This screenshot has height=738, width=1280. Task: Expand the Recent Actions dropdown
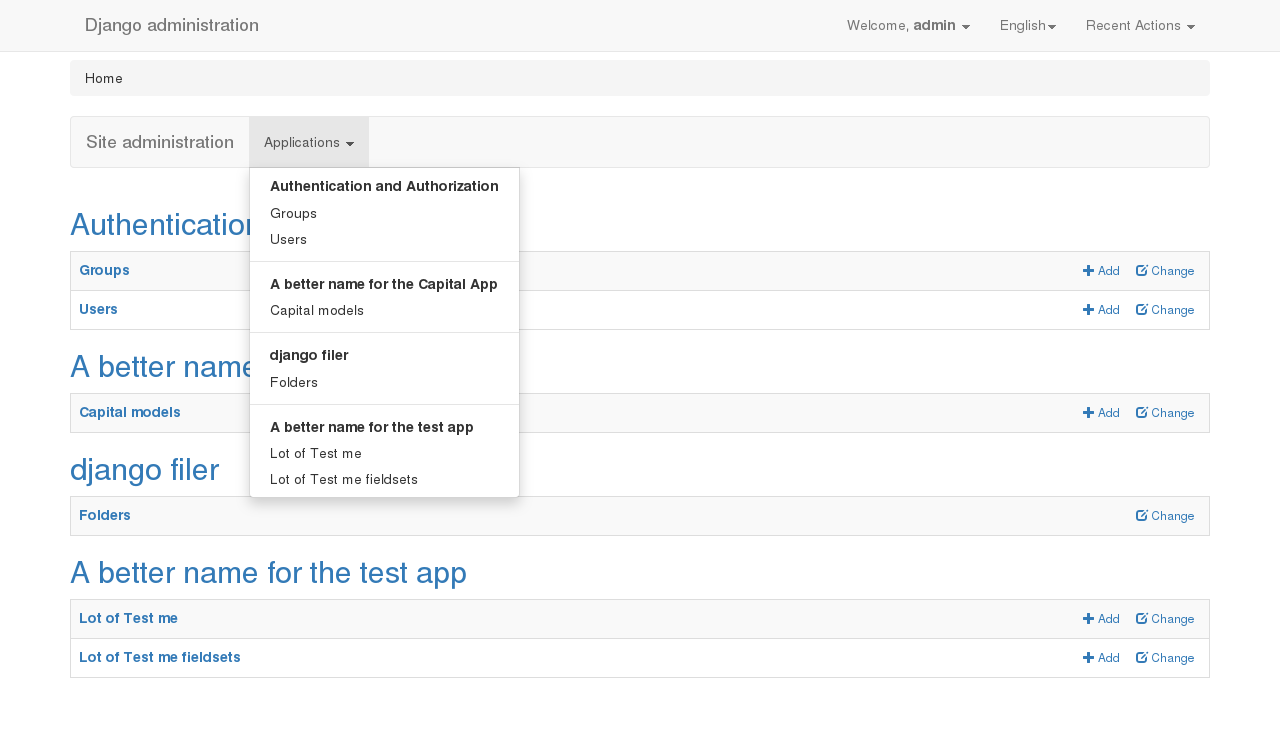coord(1140,25)
